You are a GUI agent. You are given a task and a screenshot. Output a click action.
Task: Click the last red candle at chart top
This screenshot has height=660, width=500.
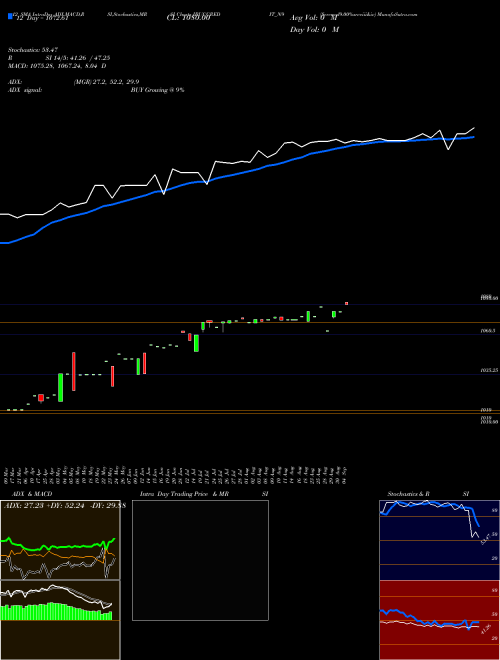[x=346, y=303]
